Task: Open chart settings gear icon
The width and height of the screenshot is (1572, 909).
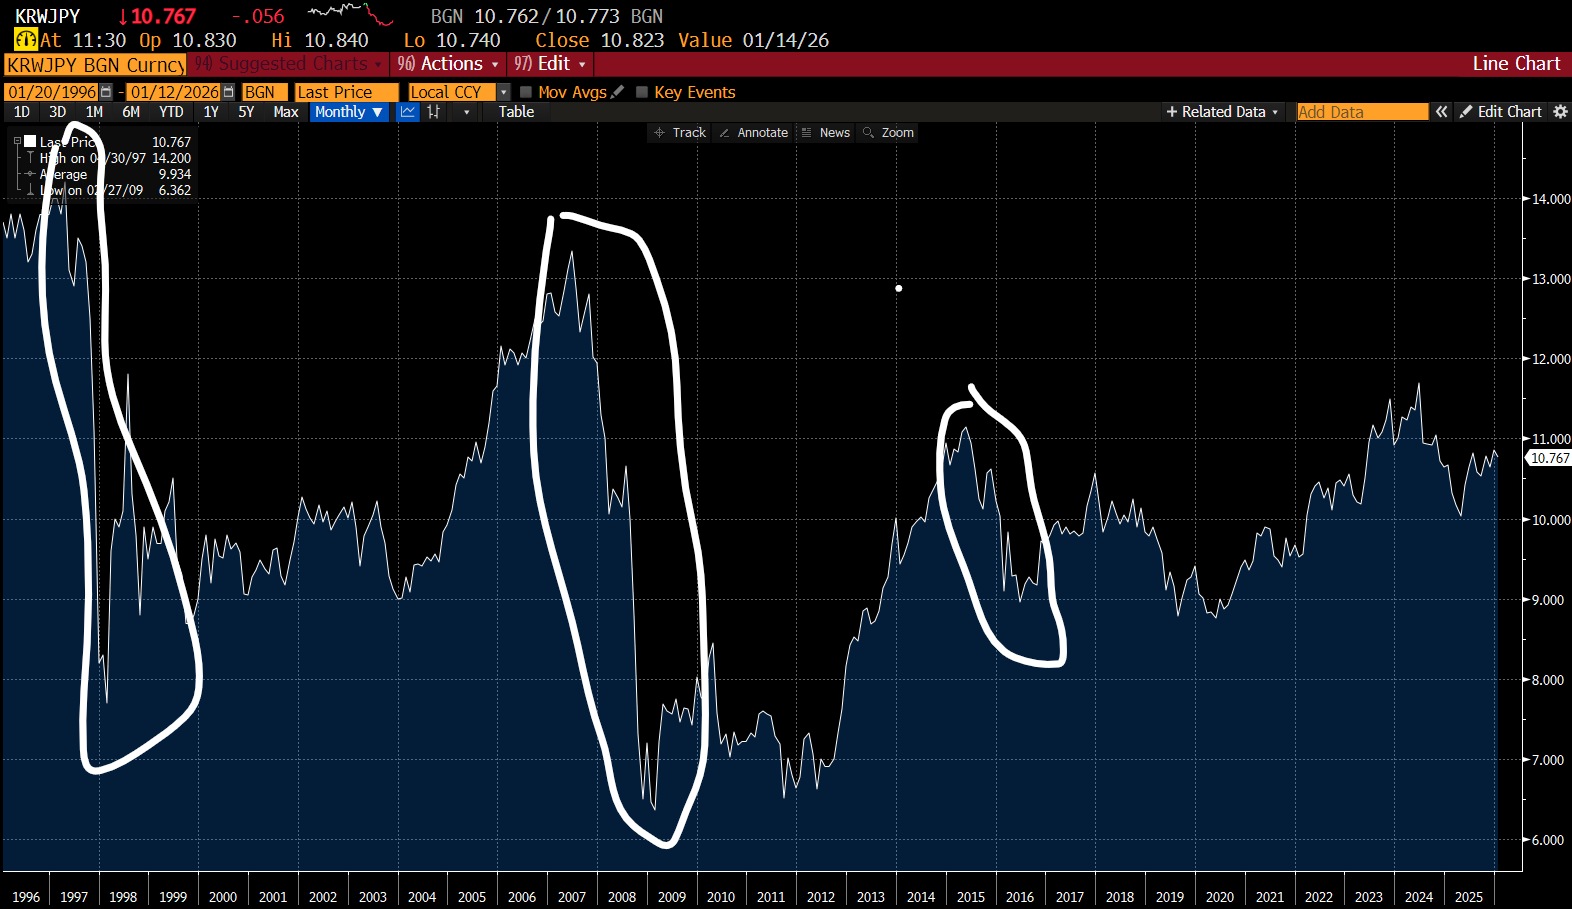Action: (1560, 112)
